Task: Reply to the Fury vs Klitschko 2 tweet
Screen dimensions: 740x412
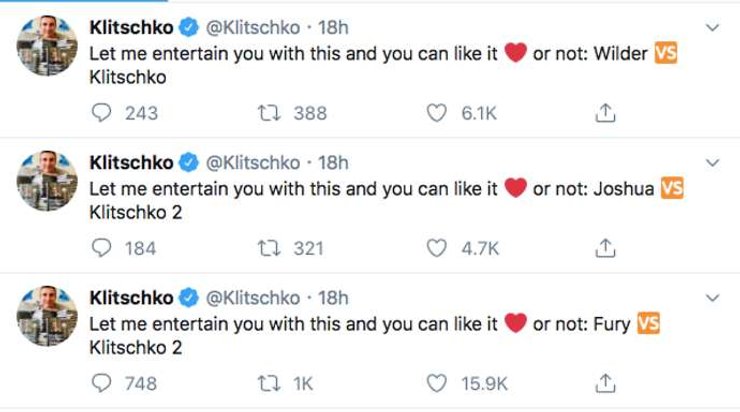Action: pos(100,383)
